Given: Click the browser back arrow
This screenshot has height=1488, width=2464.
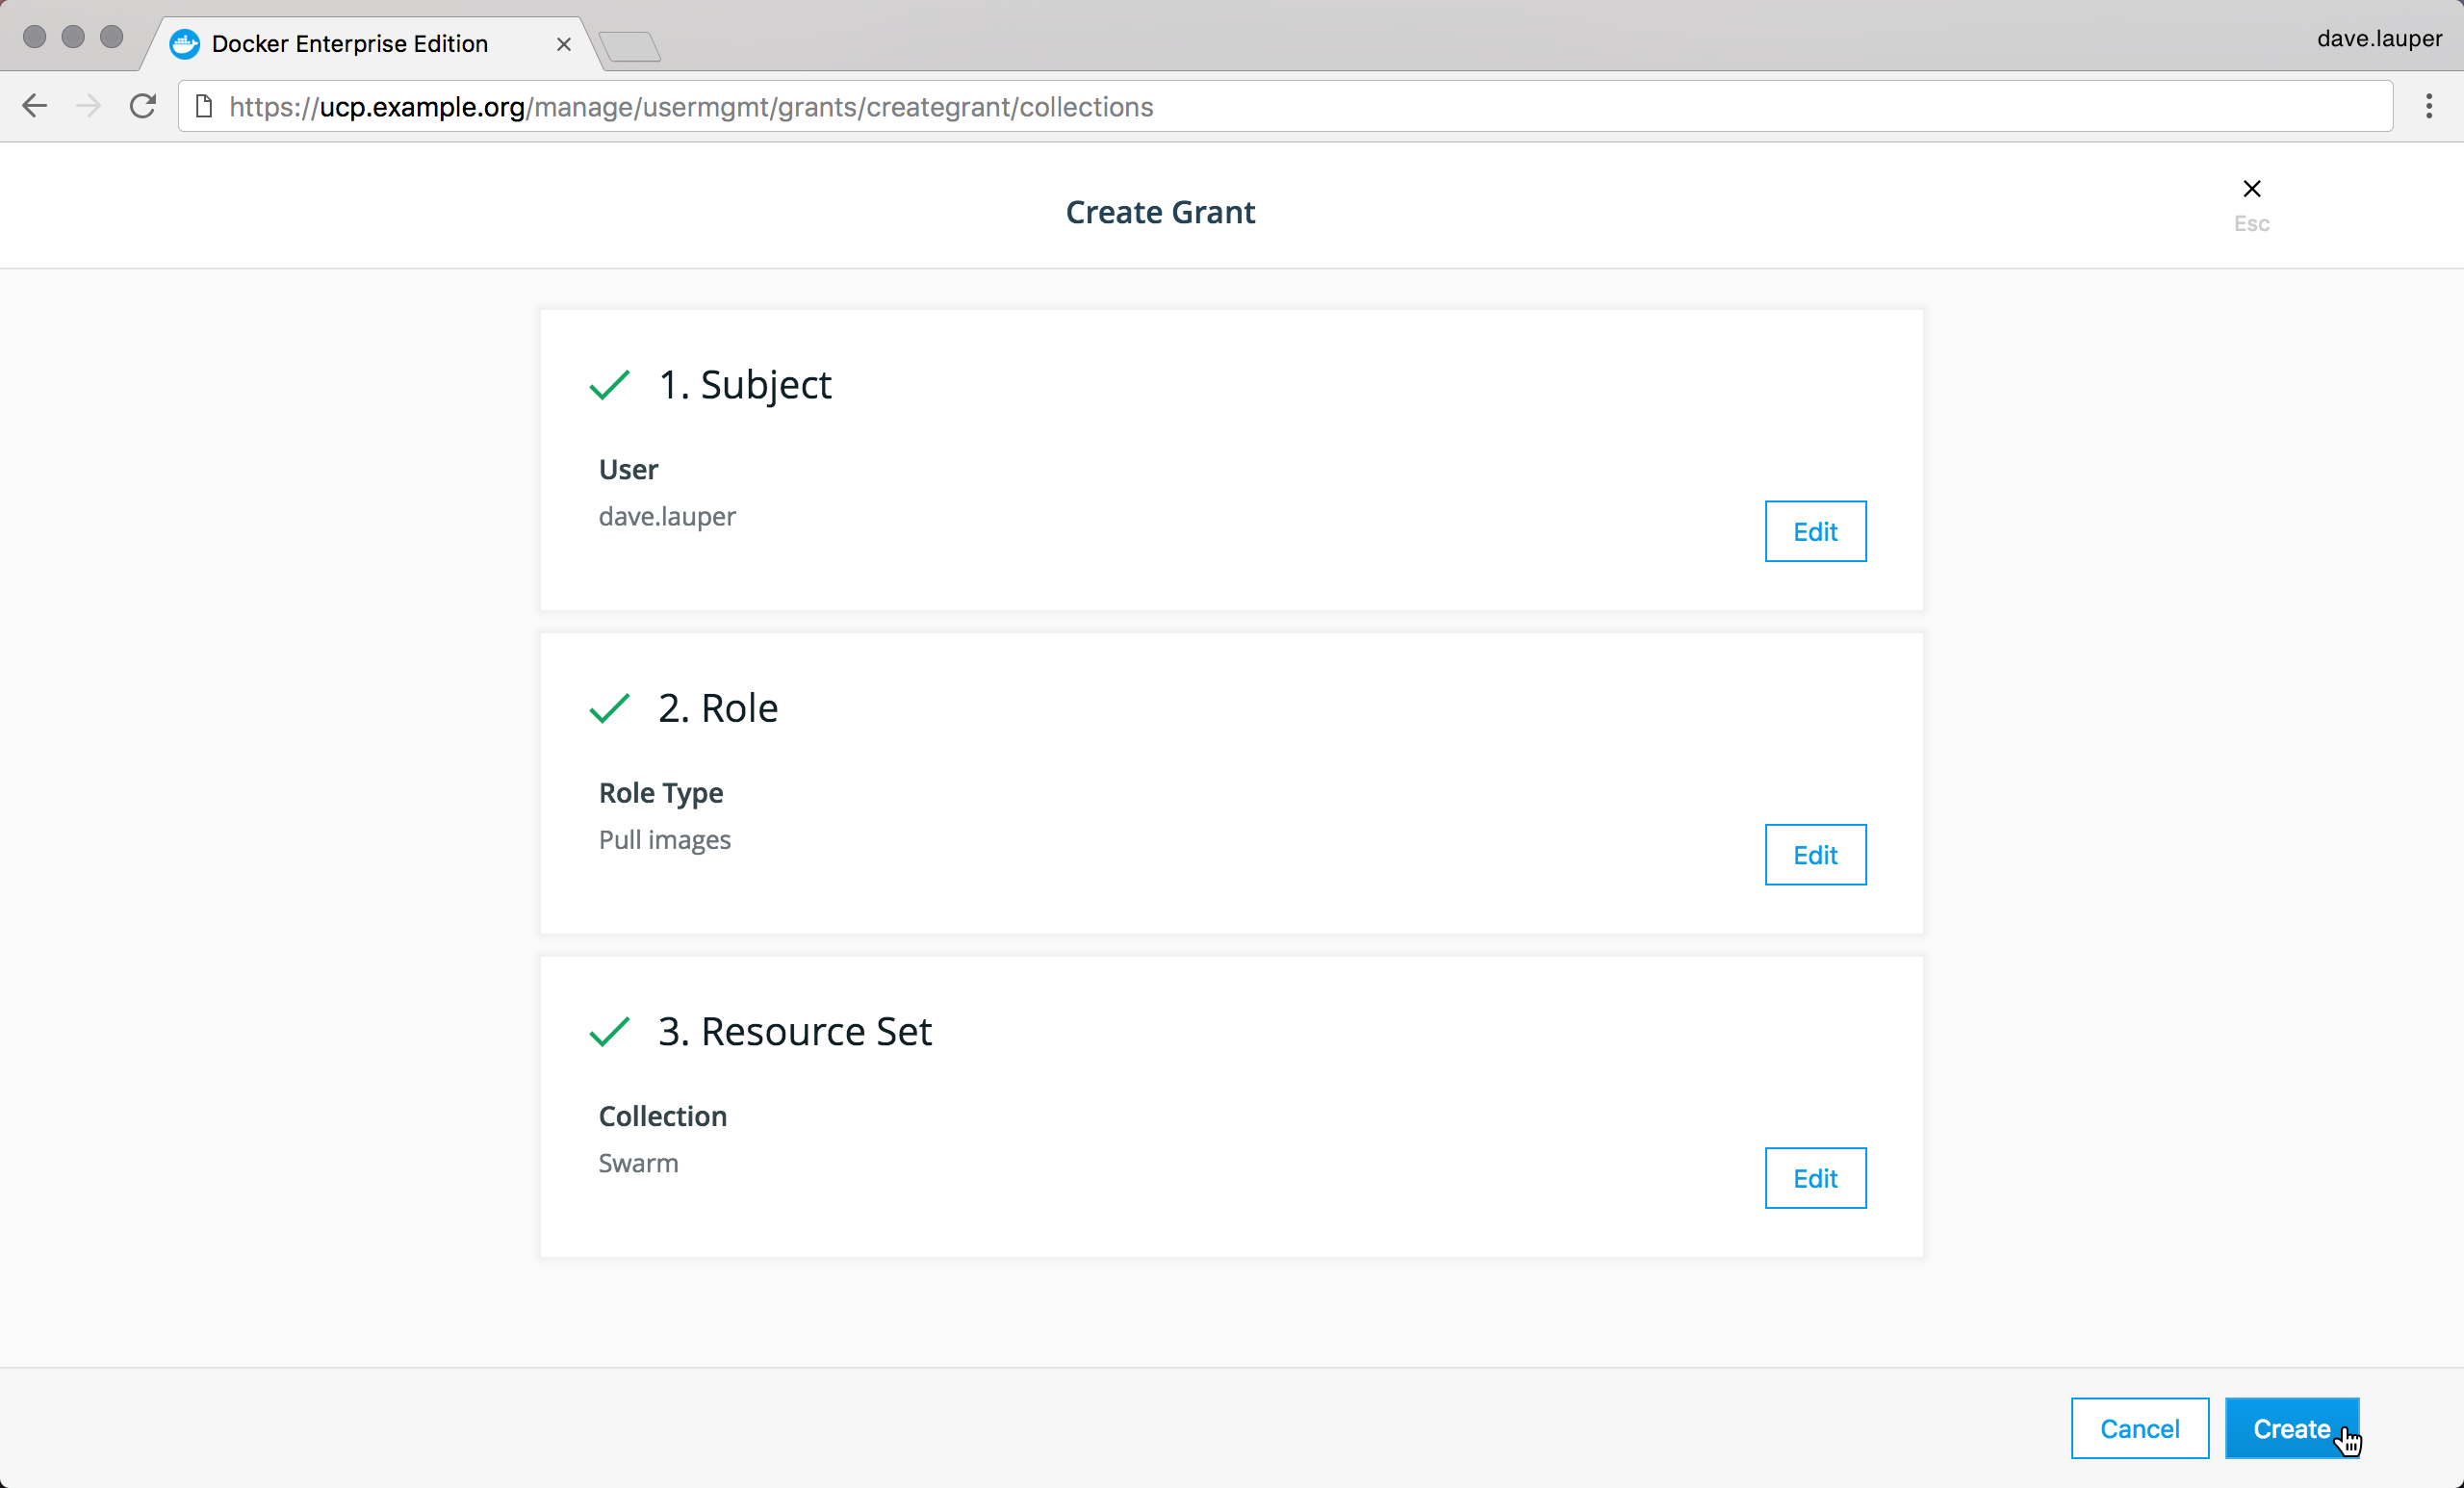Looking at the screenshot, I should [35, 106].
